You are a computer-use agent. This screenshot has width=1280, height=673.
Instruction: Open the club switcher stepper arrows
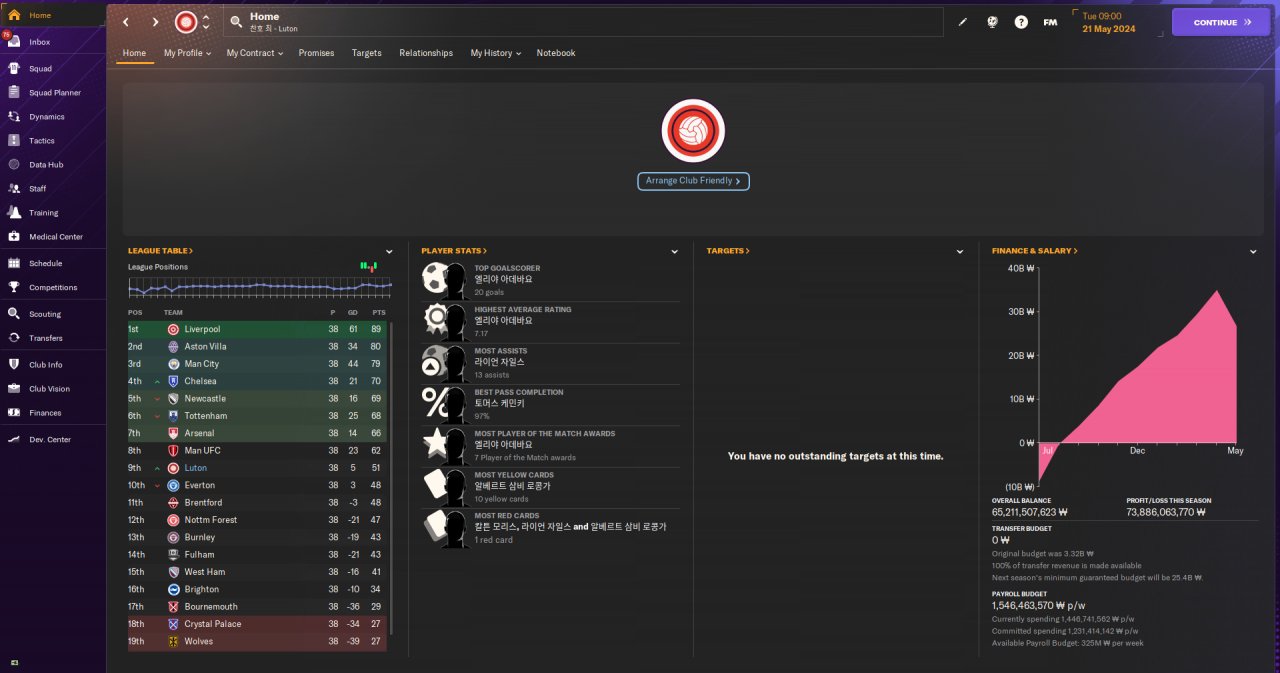coord(206,22)
